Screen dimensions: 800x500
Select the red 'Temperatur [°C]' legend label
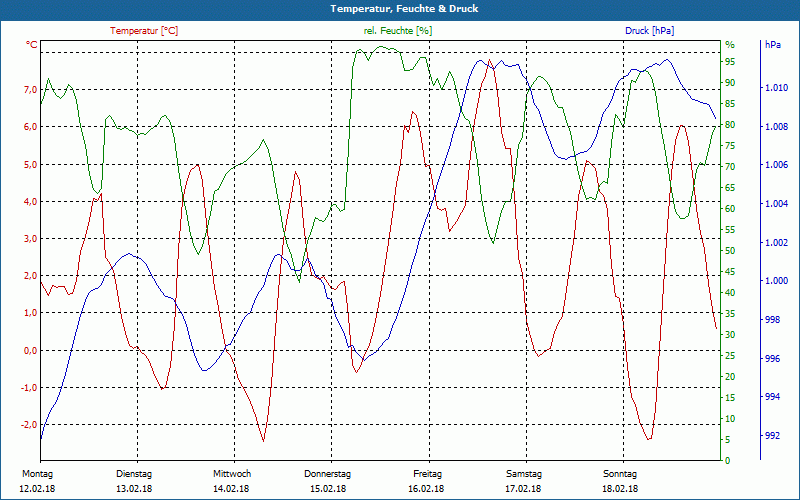144,31
